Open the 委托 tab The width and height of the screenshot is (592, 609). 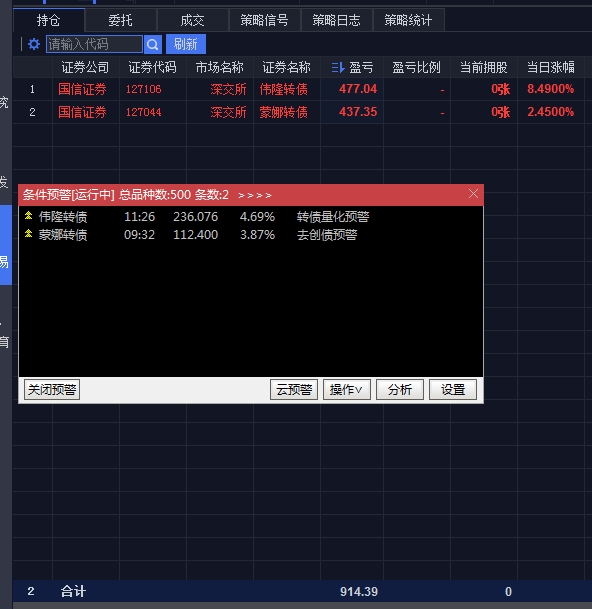click(x=120, y=20)
